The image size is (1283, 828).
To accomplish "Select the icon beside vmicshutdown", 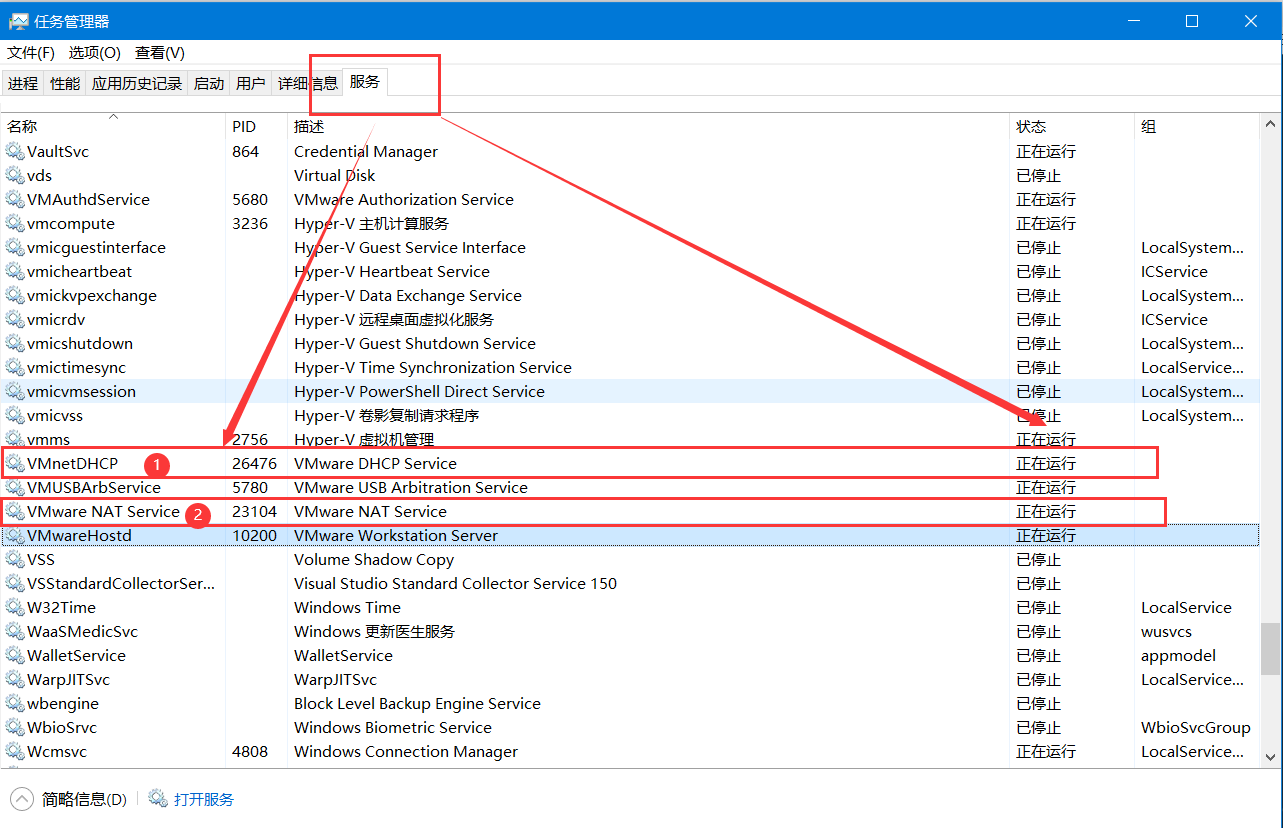I will click(14, 344).
